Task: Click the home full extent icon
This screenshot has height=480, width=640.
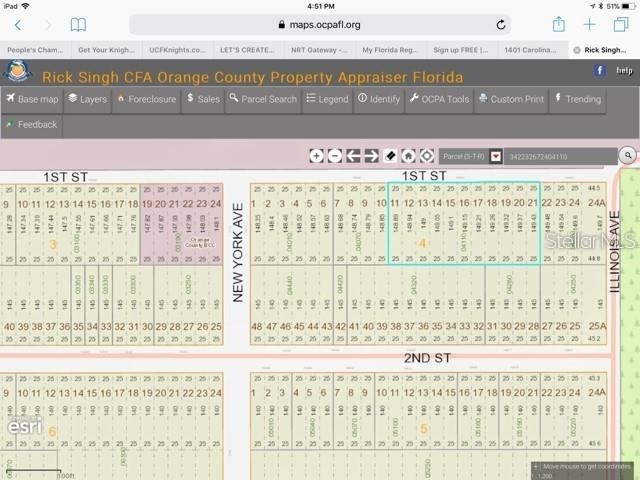Action: click(408, 156)
